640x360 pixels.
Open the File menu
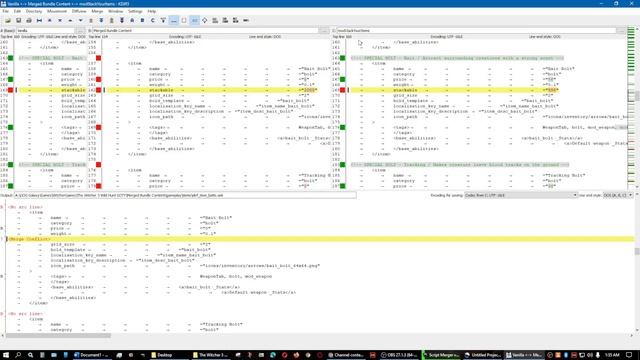point(5,11)
